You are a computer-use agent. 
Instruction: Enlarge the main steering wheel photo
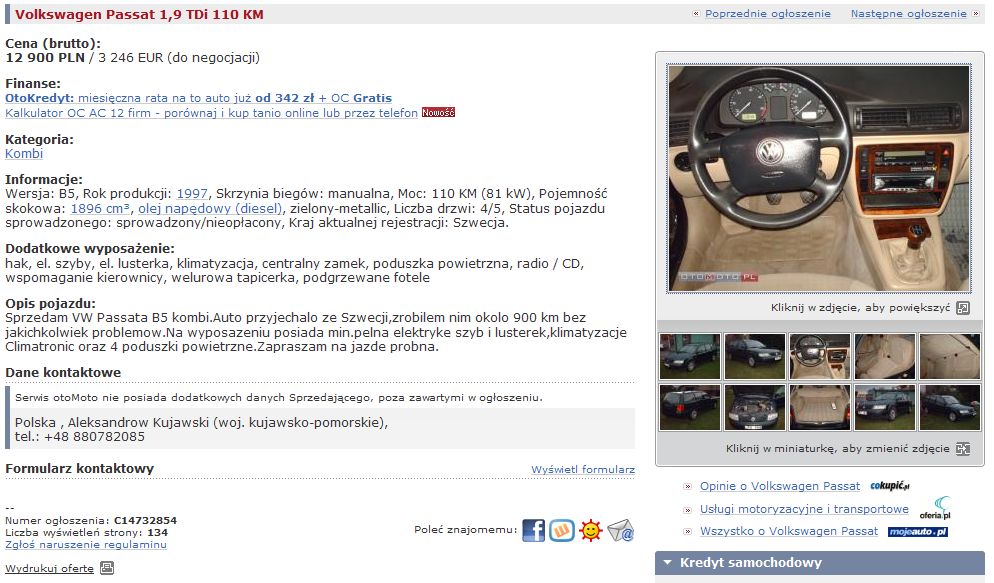pyautogui.click(x=819, y=178)
